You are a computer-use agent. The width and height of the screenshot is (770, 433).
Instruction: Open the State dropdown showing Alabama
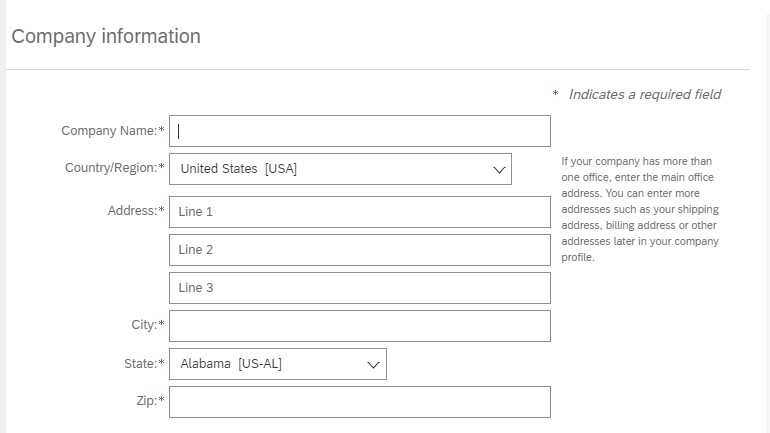coord(270,364)
